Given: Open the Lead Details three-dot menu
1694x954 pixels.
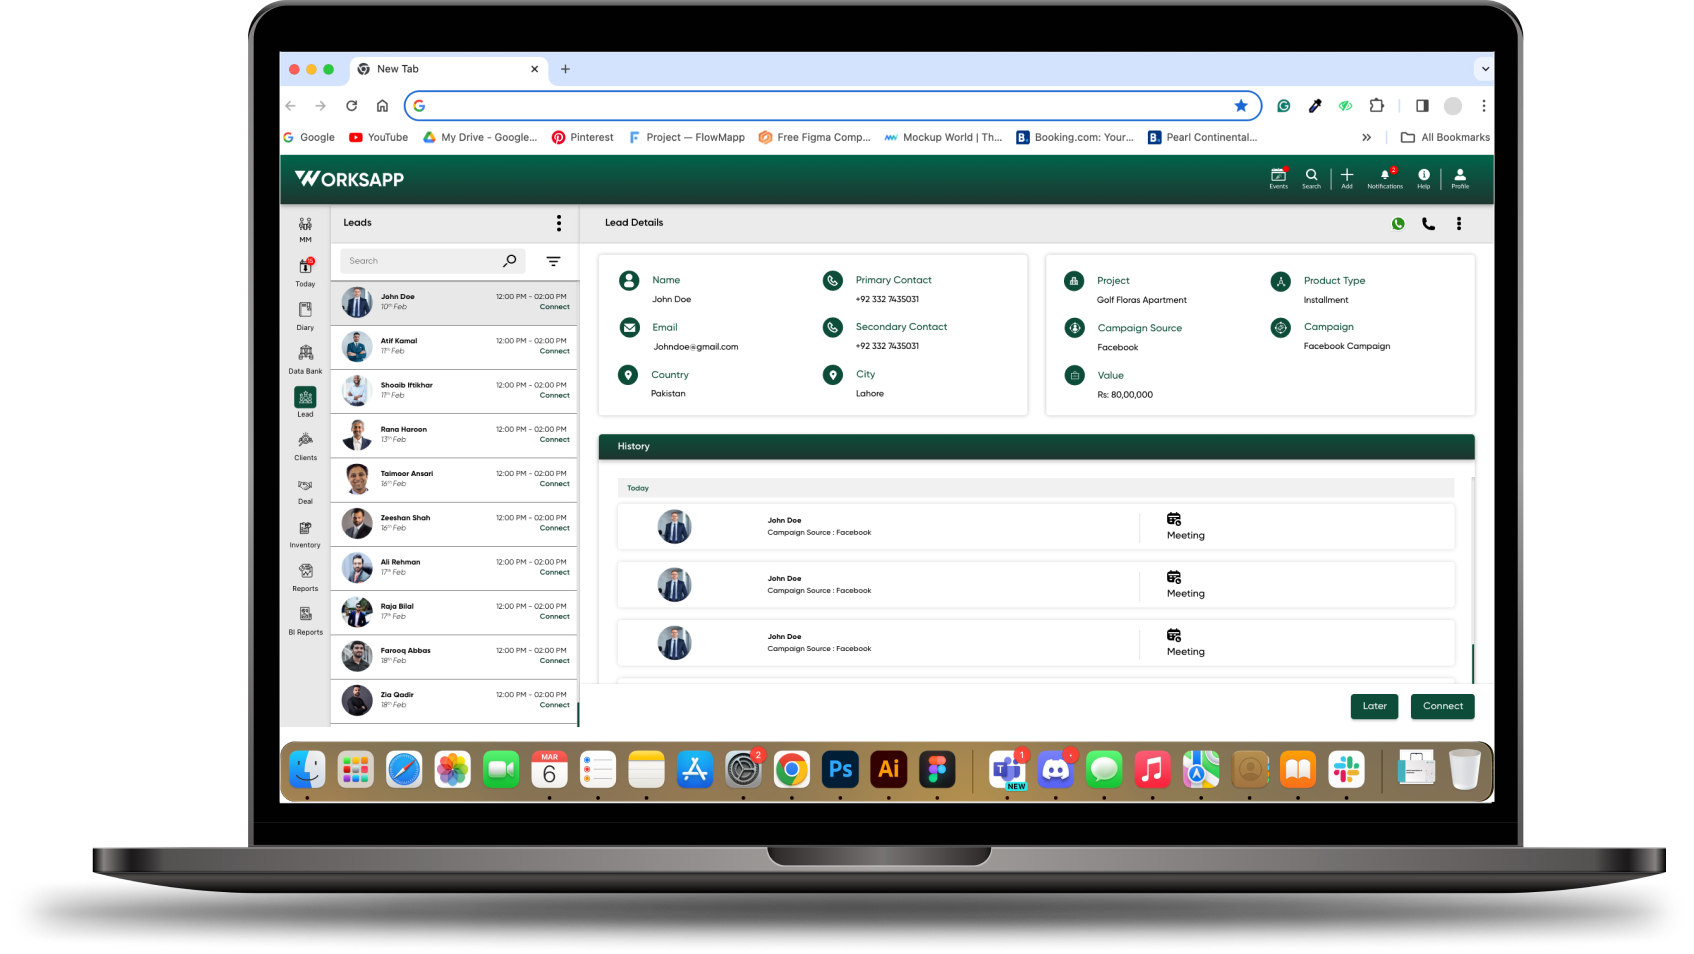Looking at the screenshot, I should coord(1459,223).
